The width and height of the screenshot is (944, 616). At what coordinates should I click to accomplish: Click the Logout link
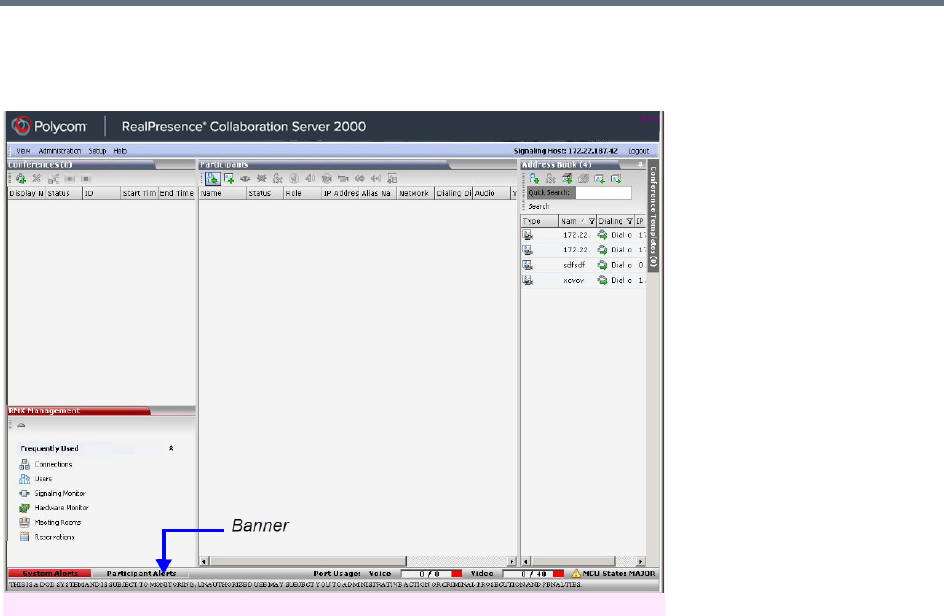click(x=639, y=151)
